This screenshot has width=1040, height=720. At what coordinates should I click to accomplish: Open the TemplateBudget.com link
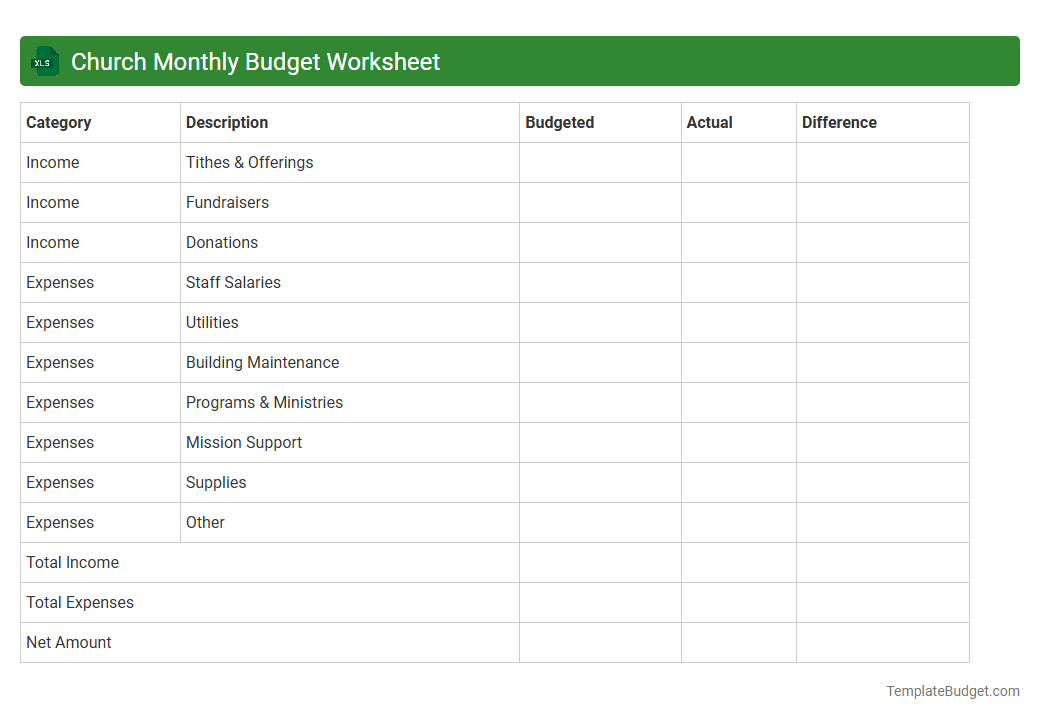(952, 690)
